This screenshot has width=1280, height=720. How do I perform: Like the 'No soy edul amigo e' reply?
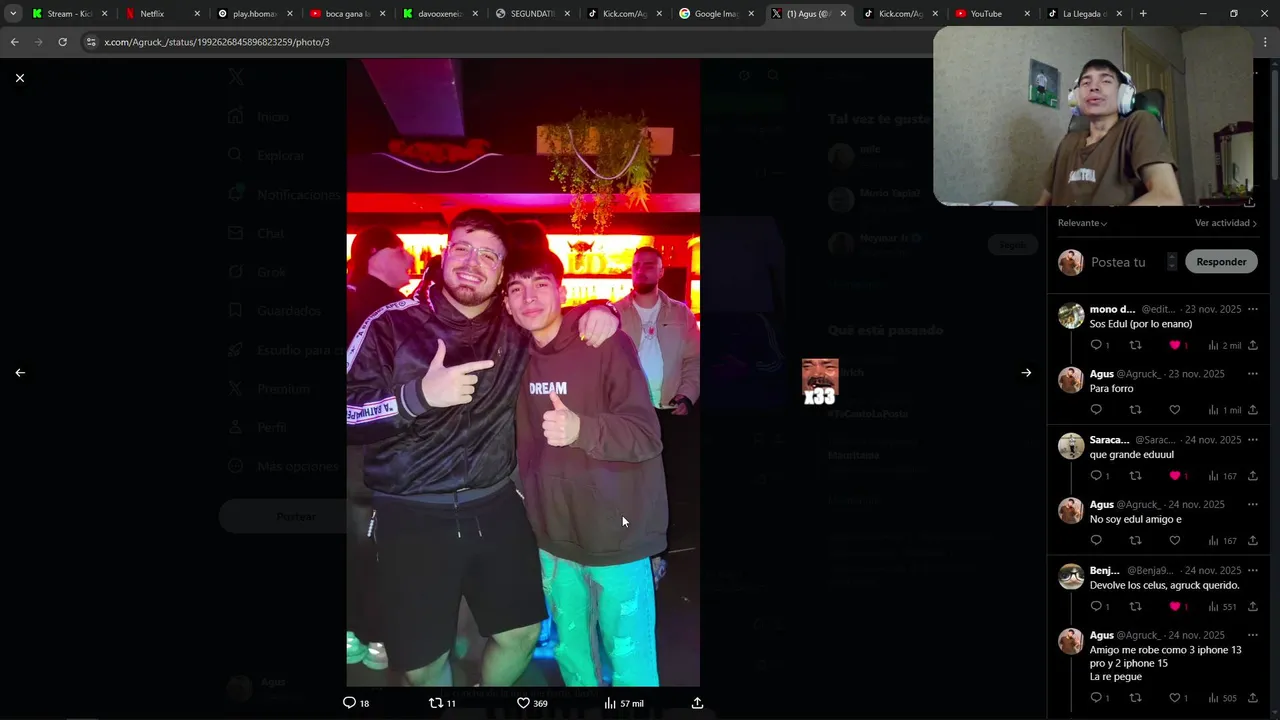pyautogui.click(x=1175, y=541)
